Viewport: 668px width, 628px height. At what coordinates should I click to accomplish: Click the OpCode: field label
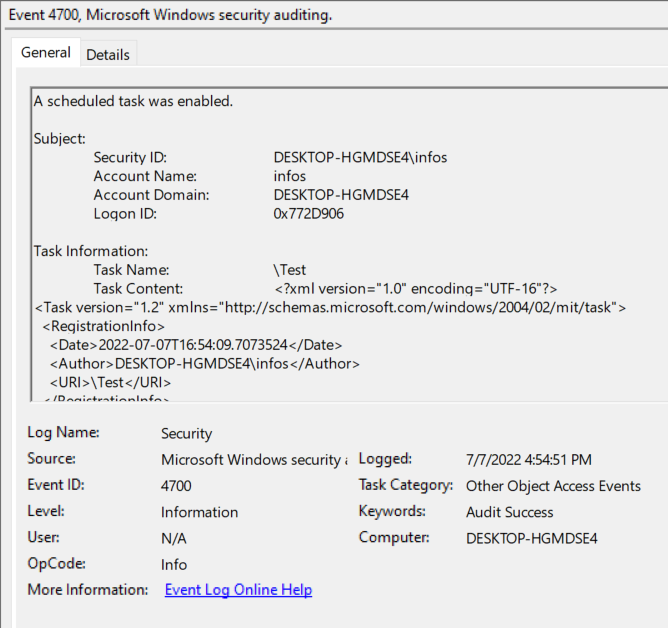pyautogui.click(x=56, y=564)
